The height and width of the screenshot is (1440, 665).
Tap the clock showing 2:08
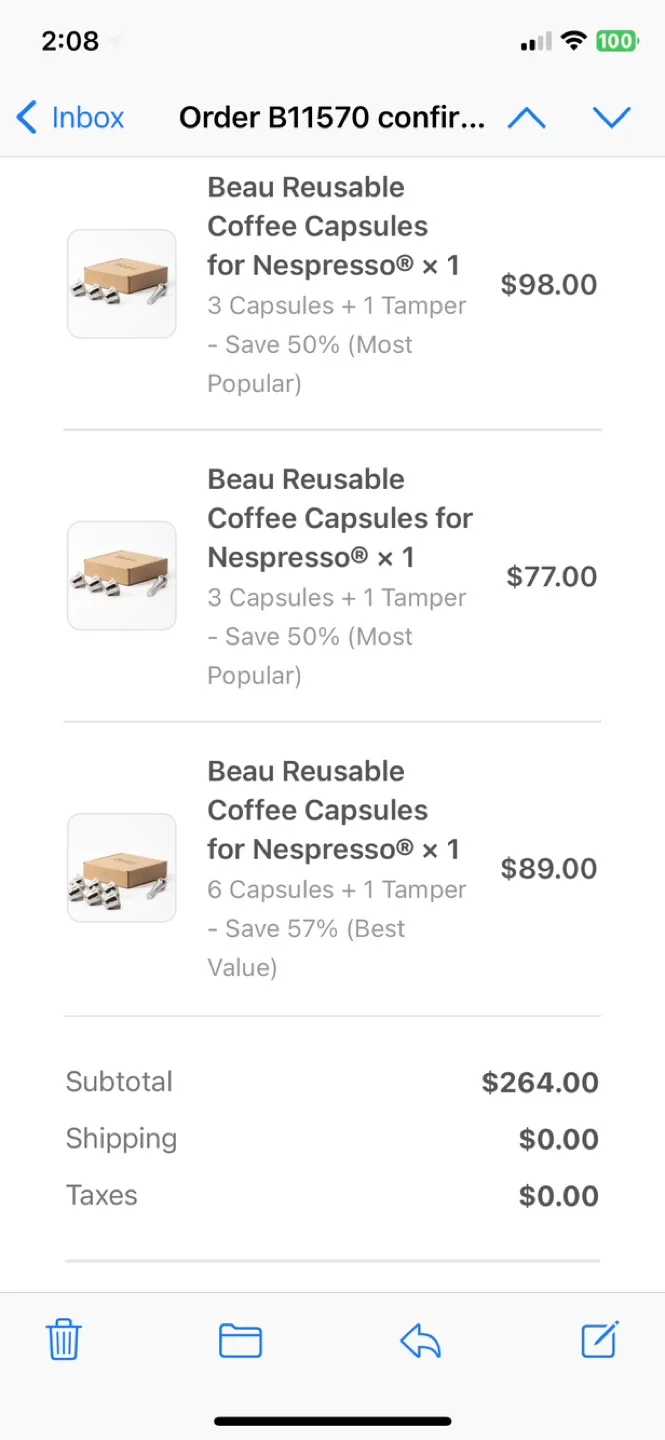(68, 41)
